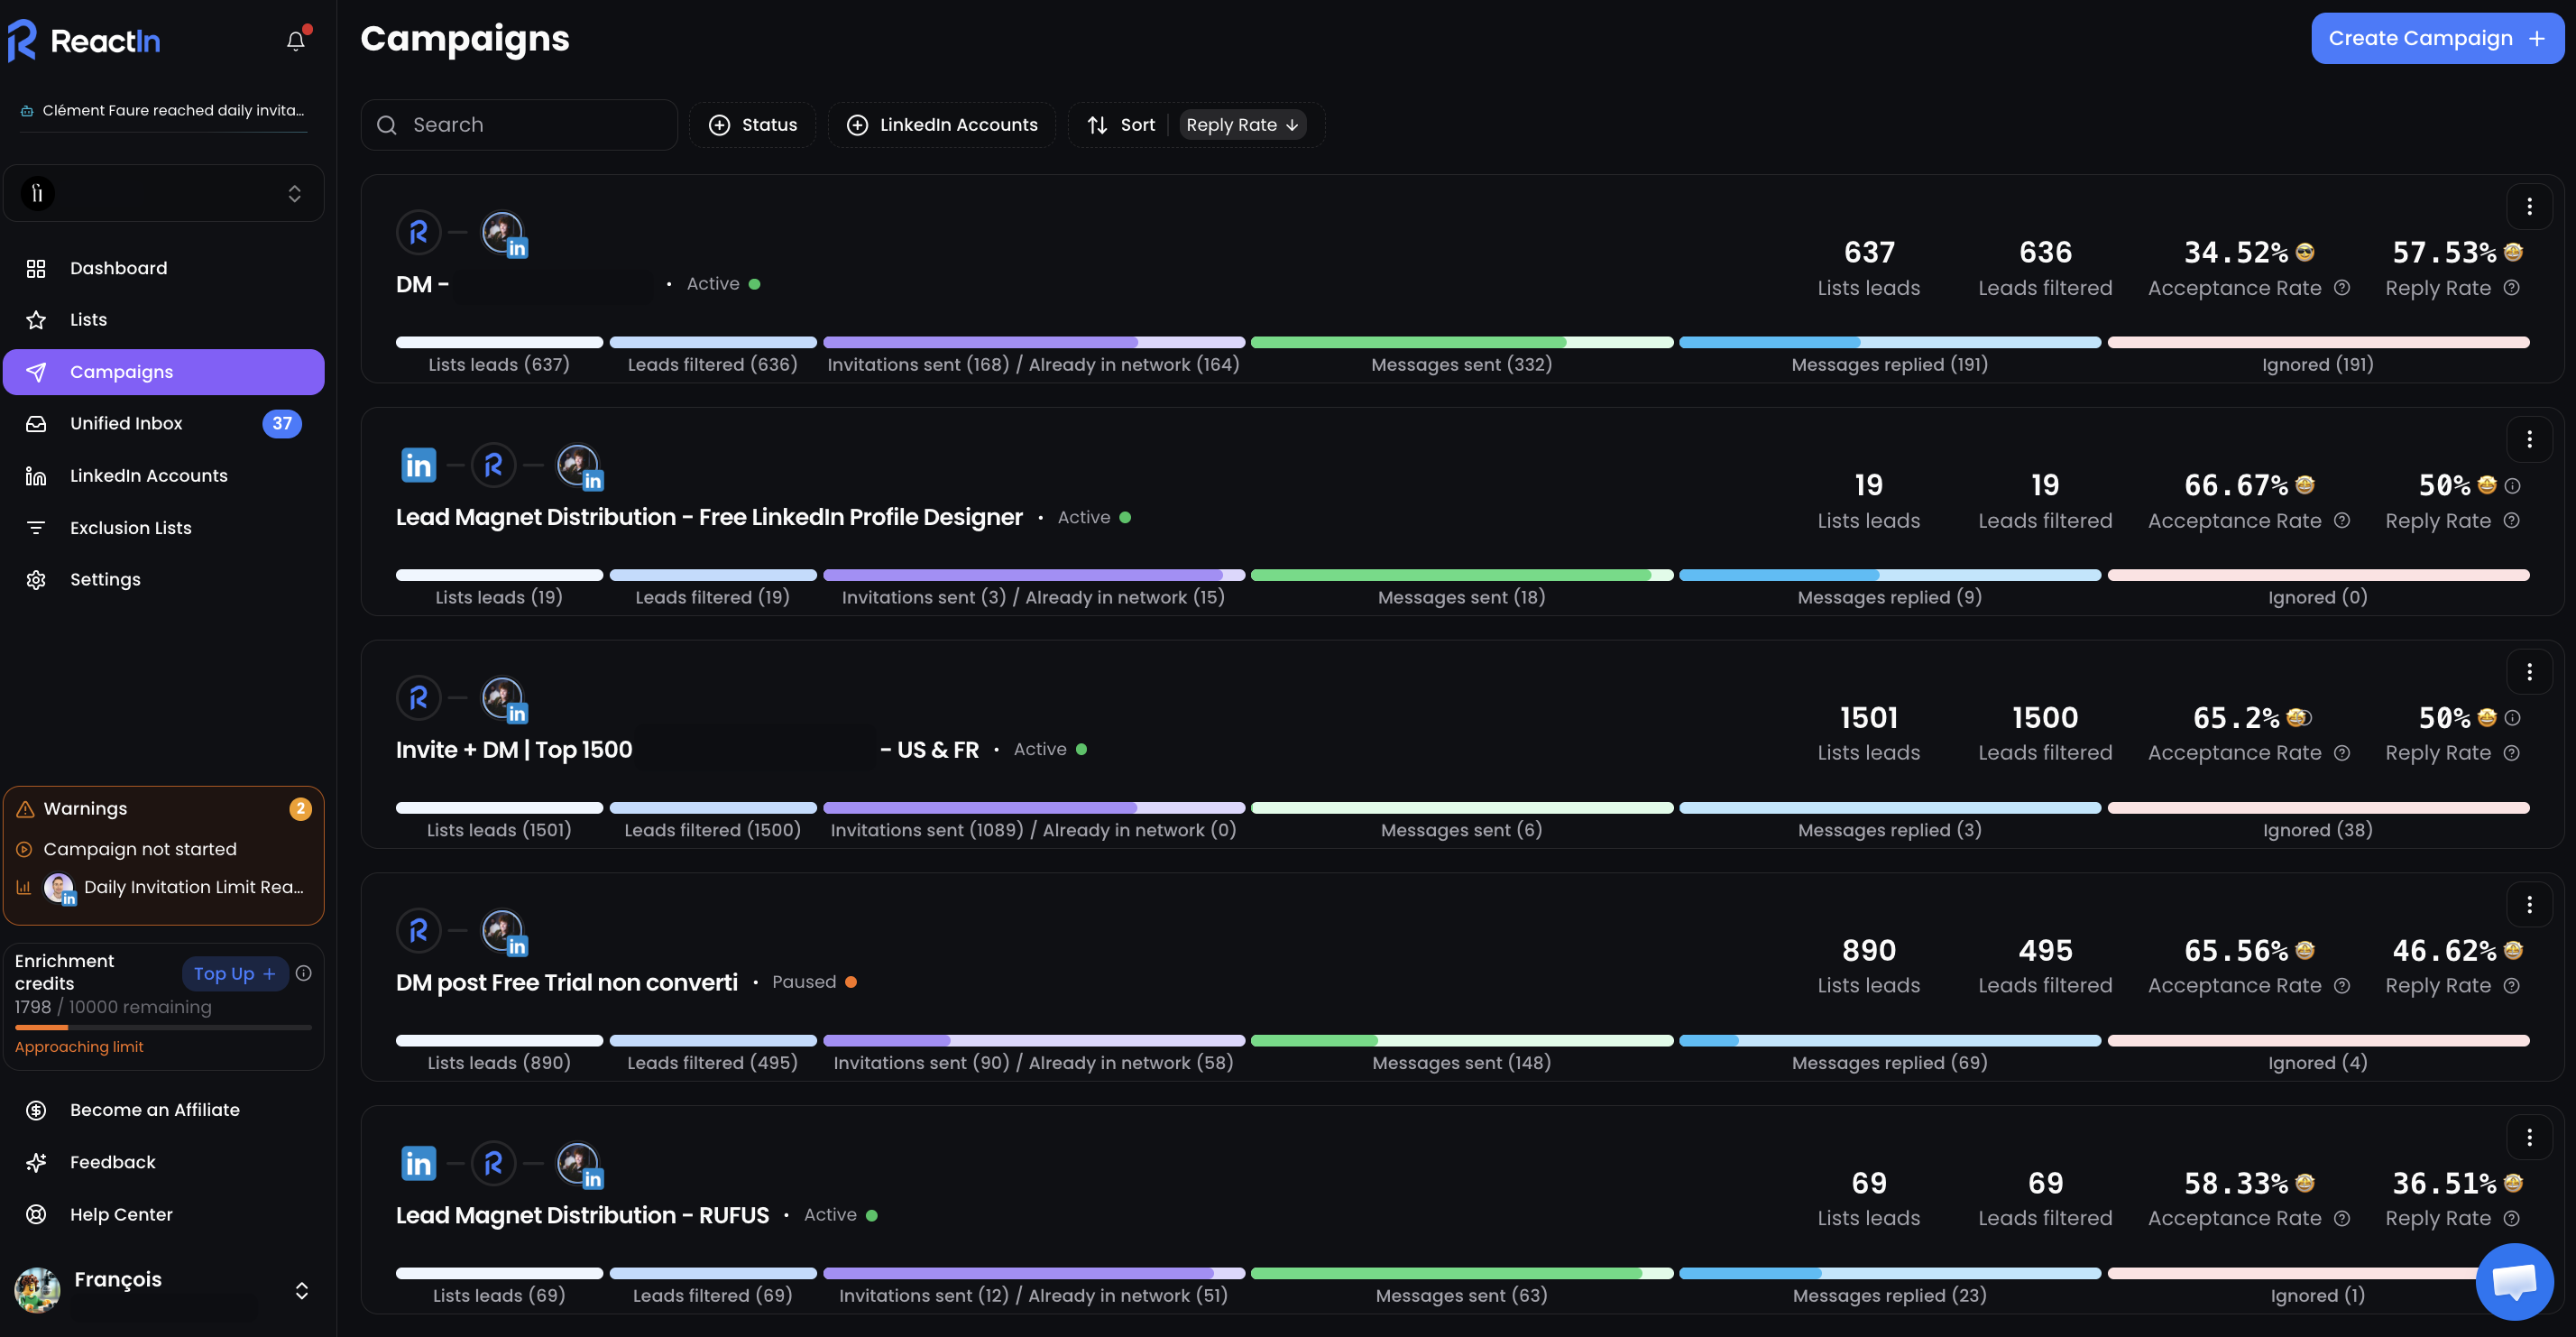
Task: Click the info icon beside Top Up
Action: point(304,973)
